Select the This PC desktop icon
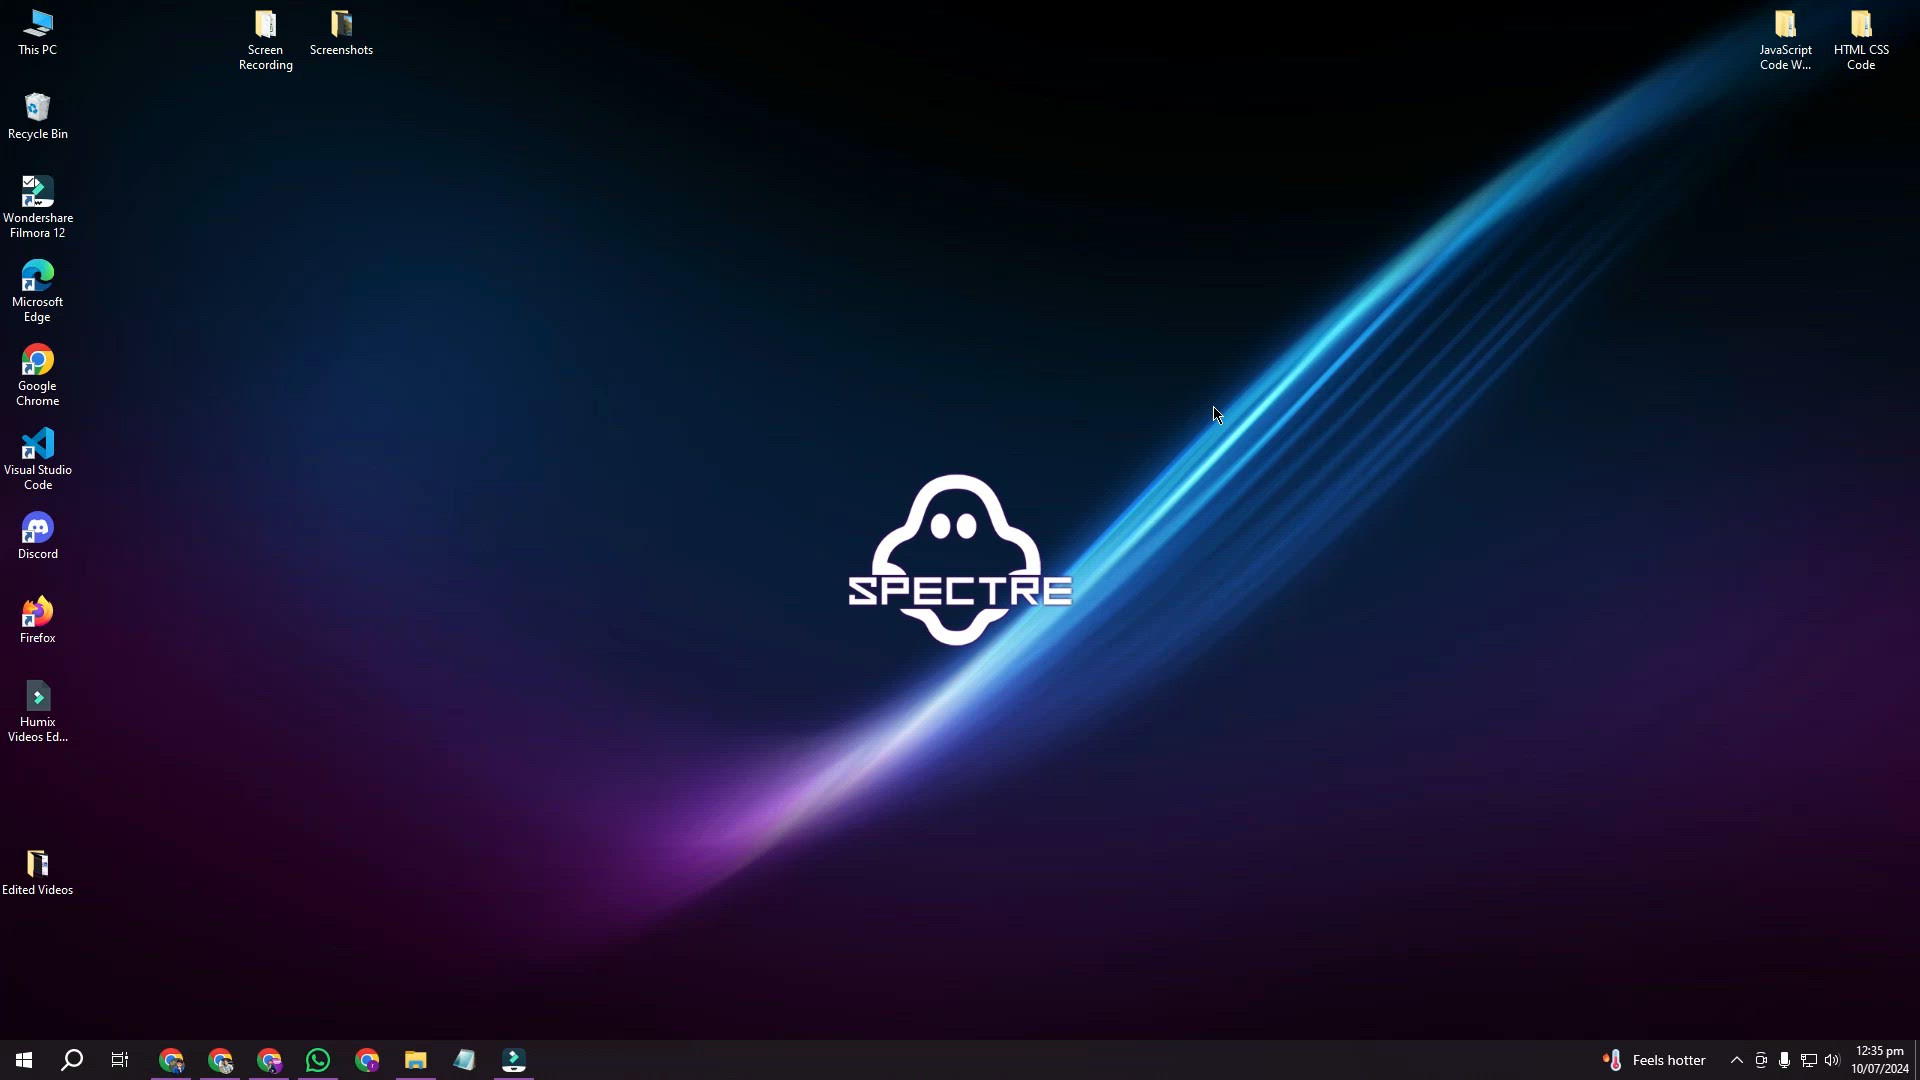 pos(37,33)
